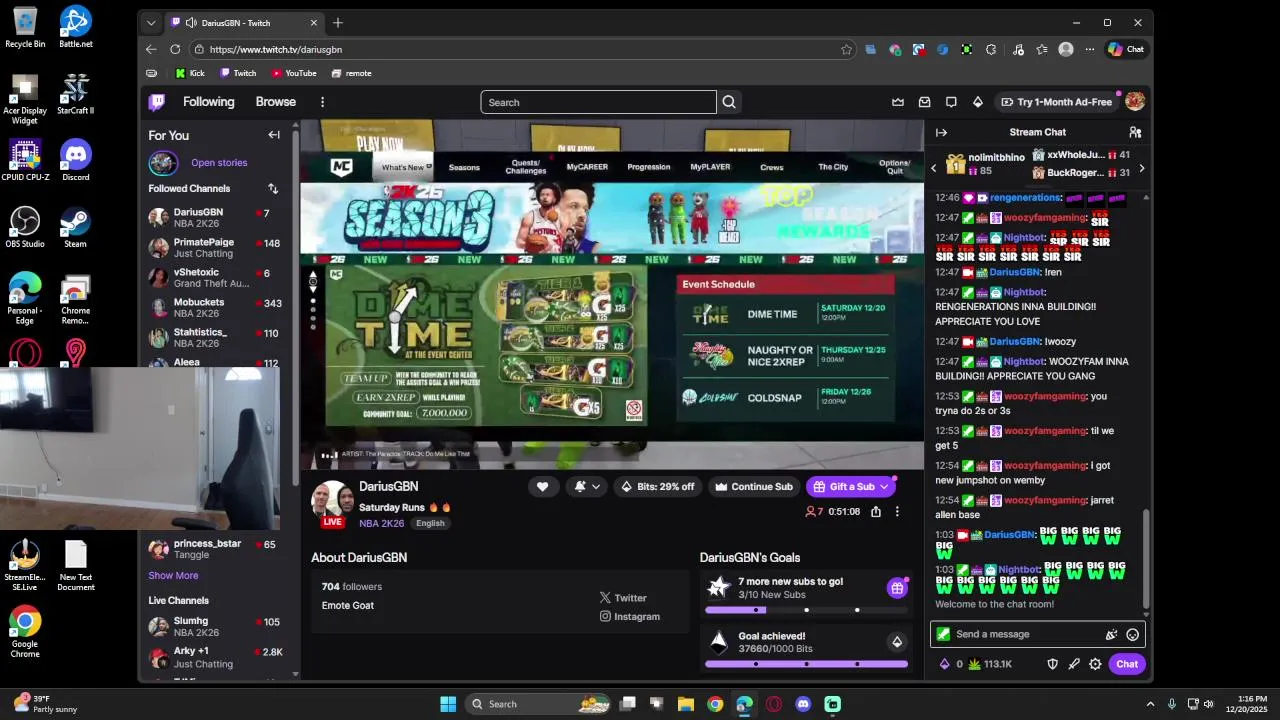Click the new subs goal progress bar
Image resolution: width=1280 pixels, height=720 pixels.
pos(806,610)
